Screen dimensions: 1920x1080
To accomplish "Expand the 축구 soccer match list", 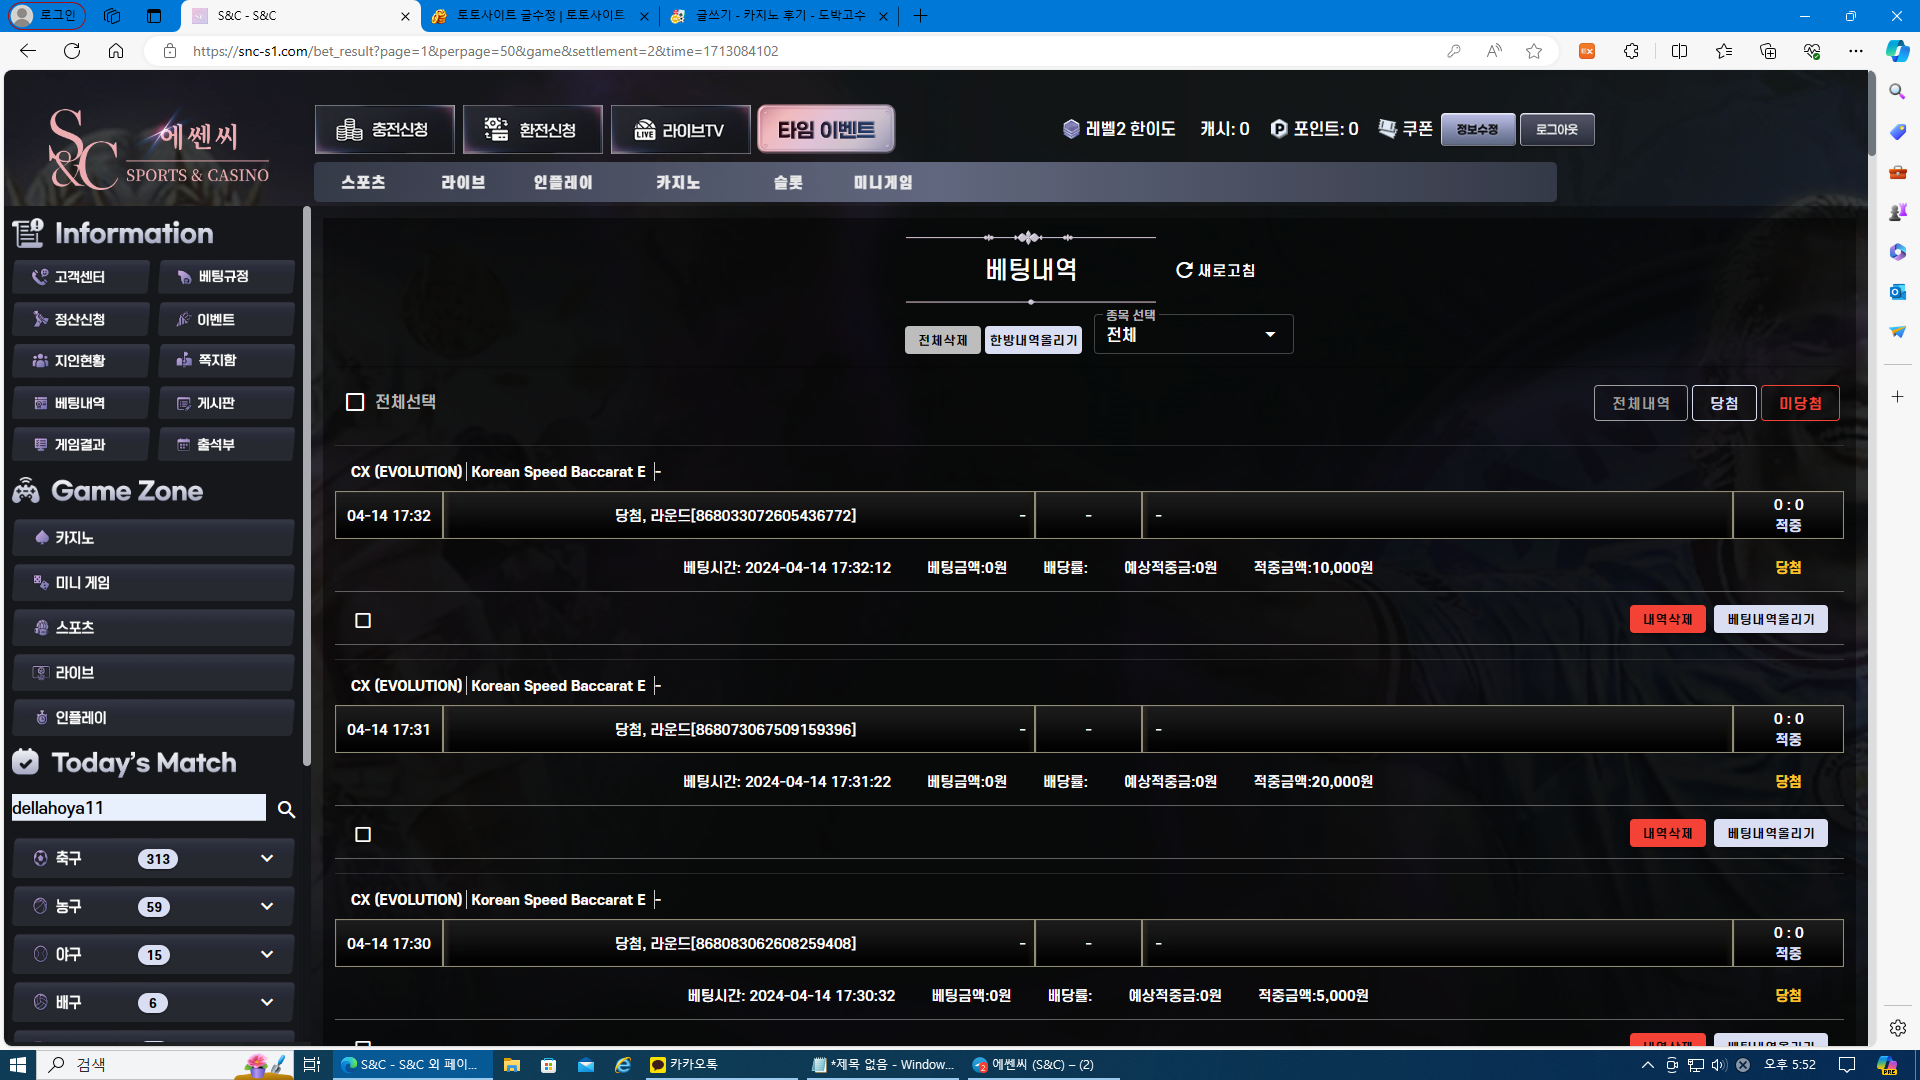I will 266,858.
